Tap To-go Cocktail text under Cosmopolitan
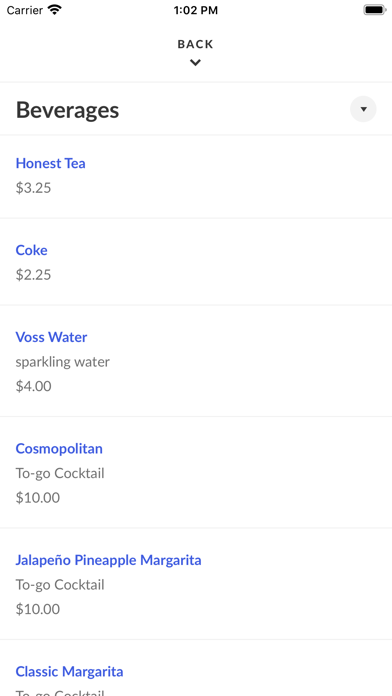The width and height of the screenshot is (392, 696). pos(60,473)
